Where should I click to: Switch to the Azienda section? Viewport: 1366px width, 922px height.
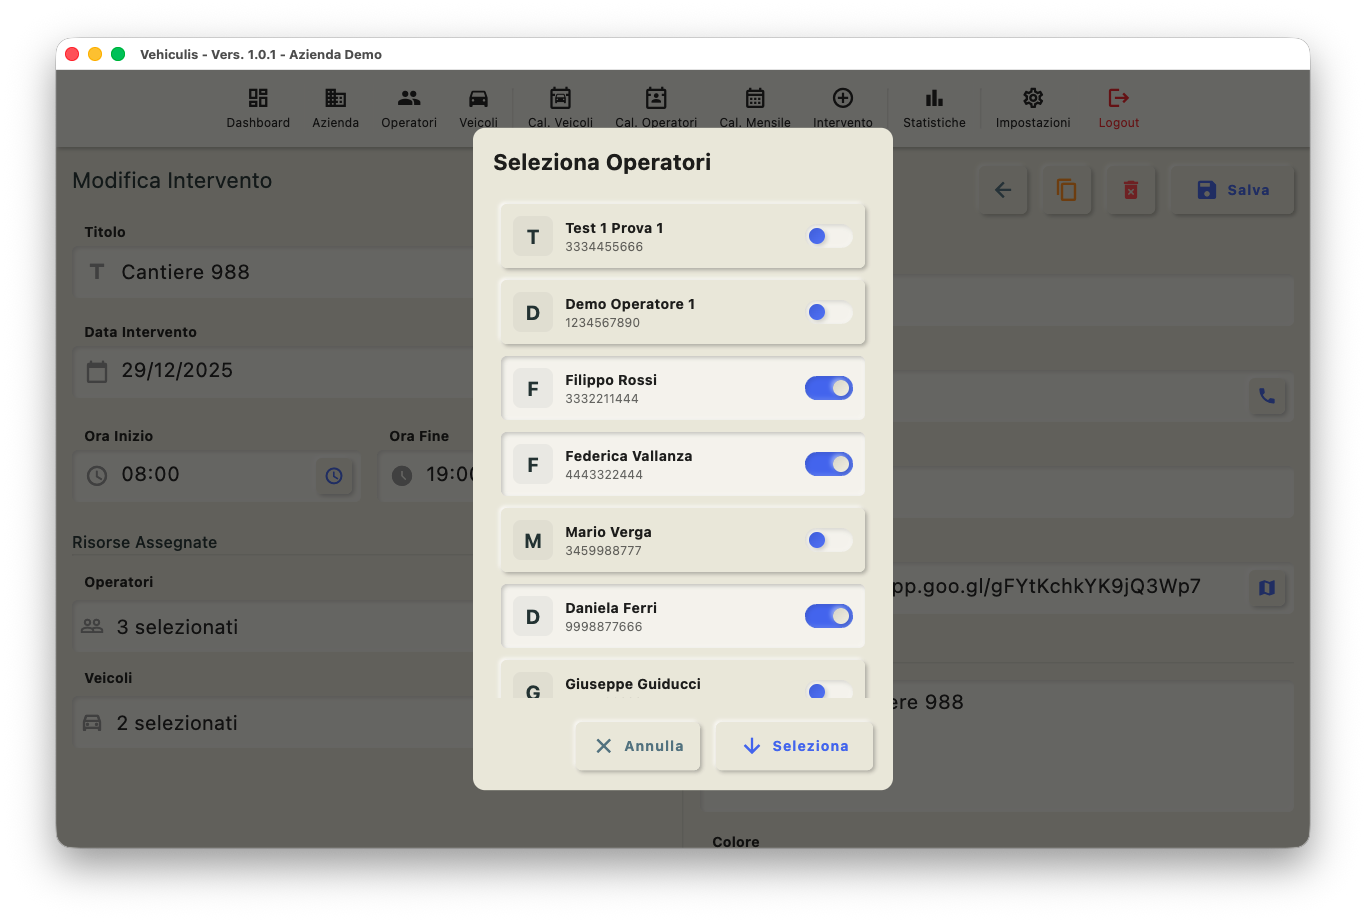(x=335, y=108)
